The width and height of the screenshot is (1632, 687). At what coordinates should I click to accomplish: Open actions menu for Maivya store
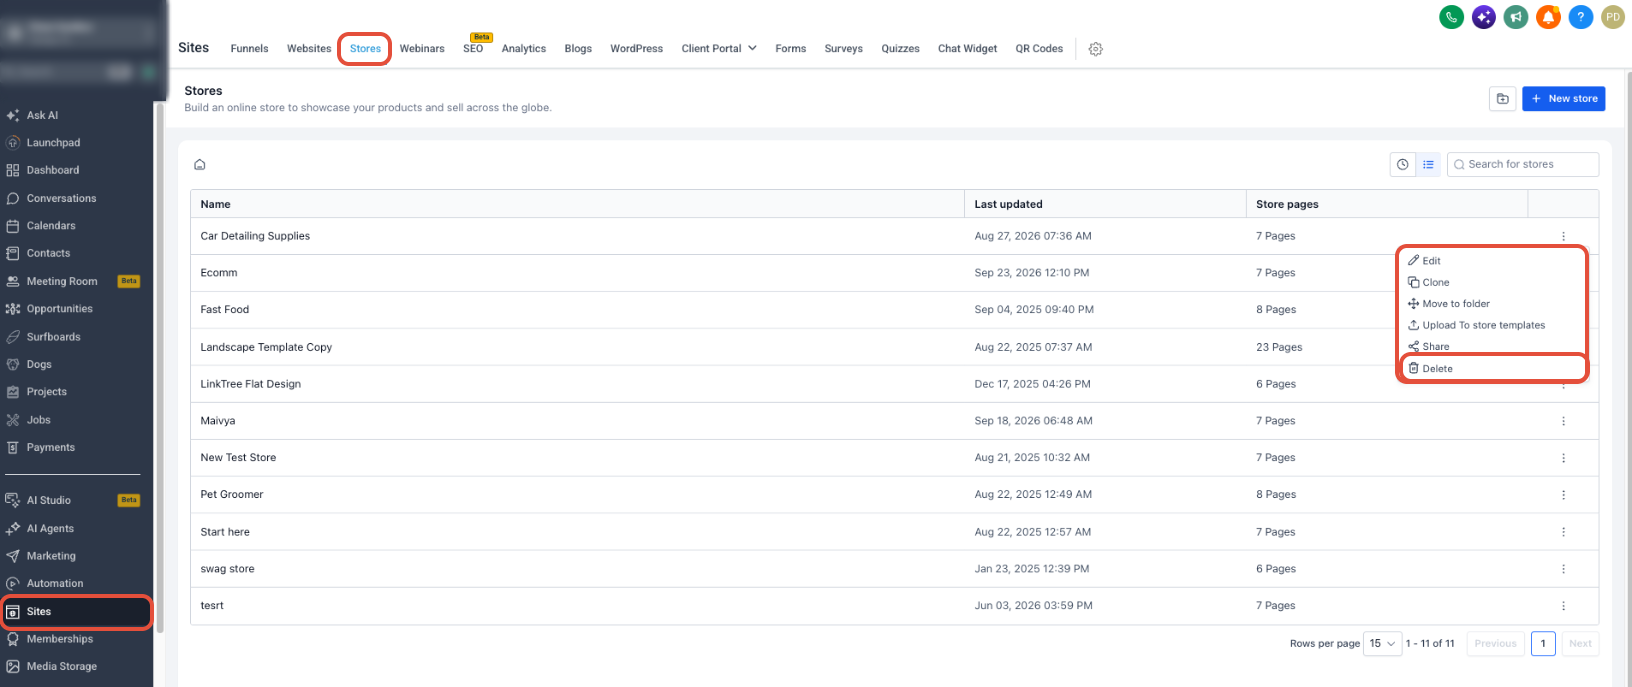click(1563, 421)
